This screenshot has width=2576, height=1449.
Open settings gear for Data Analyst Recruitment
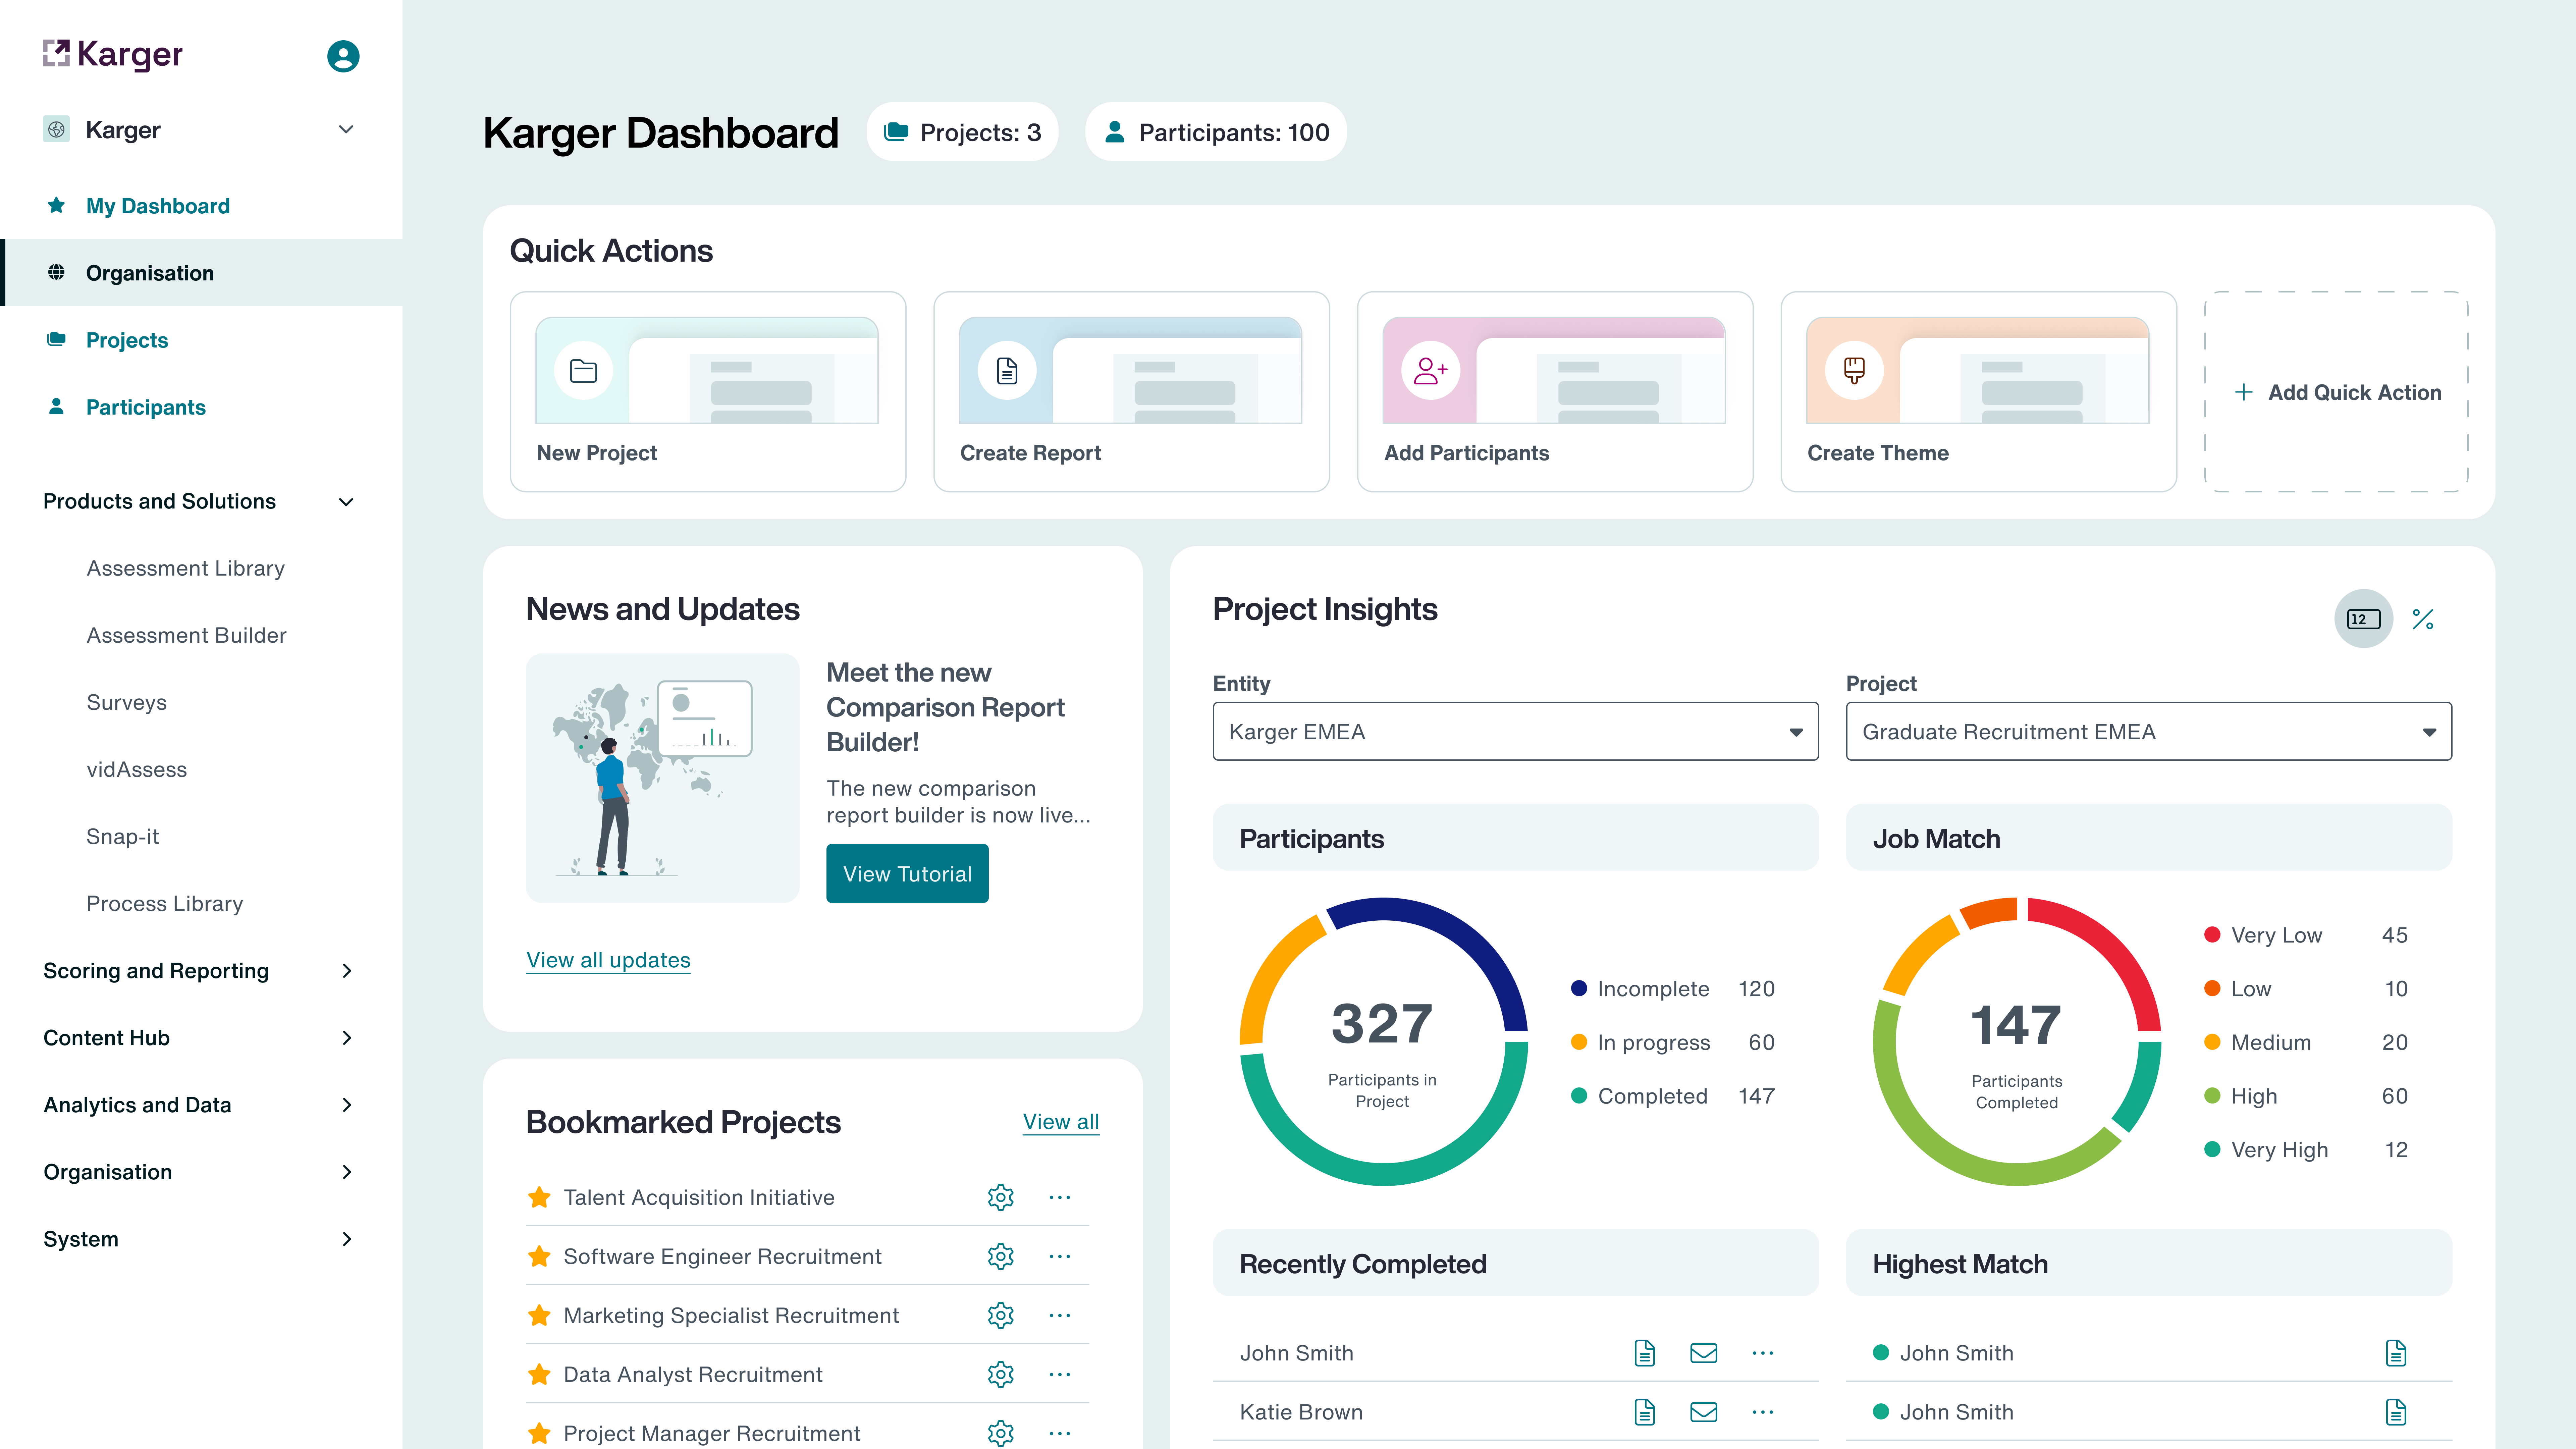[1000, 1374]
